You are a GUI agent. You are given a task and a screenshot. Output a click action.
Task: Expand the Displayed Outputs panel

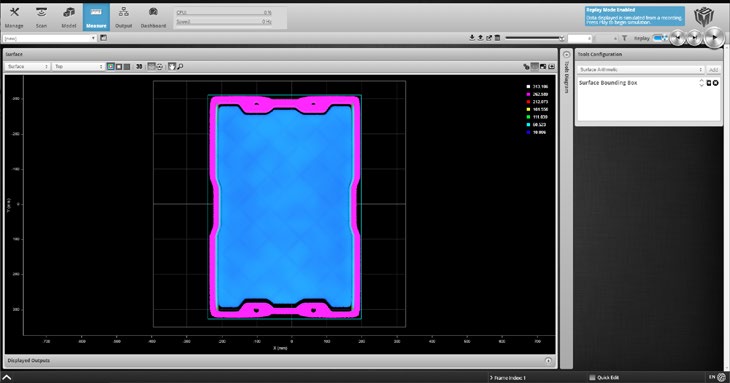pyautogui.click(x=548, y=361)
